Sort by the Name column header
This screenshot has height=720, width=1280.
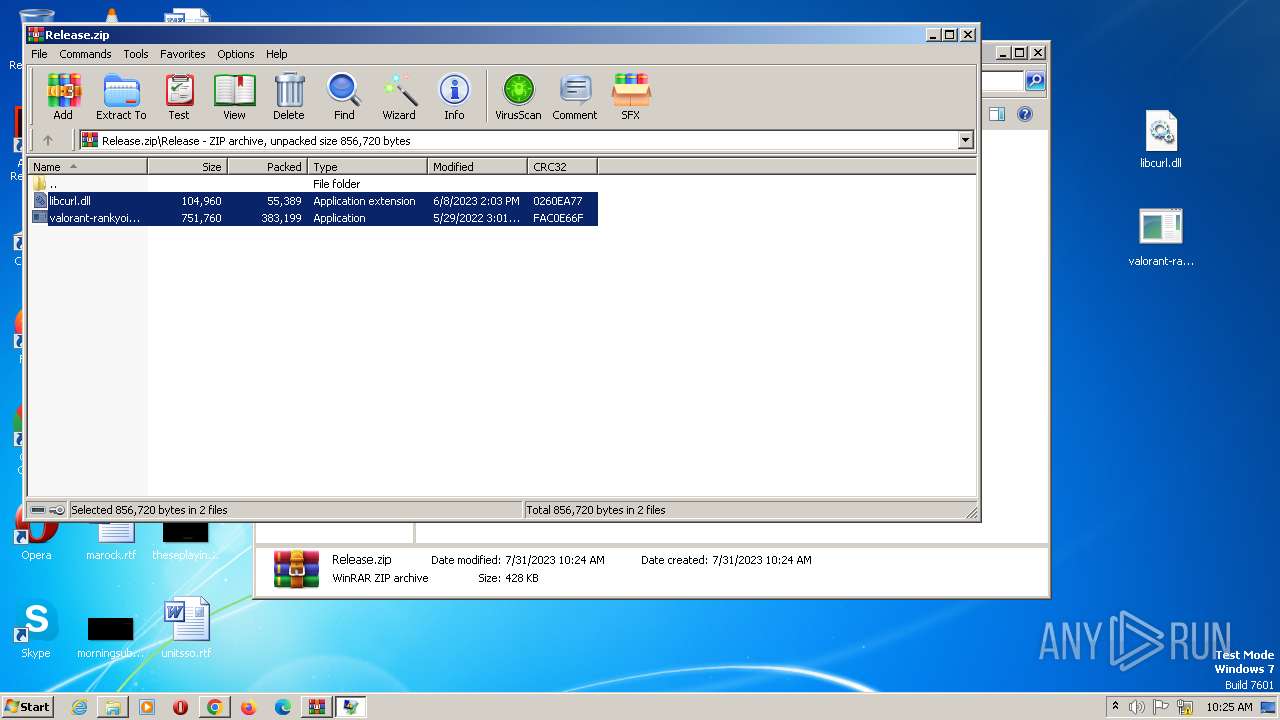coord(87,167)
